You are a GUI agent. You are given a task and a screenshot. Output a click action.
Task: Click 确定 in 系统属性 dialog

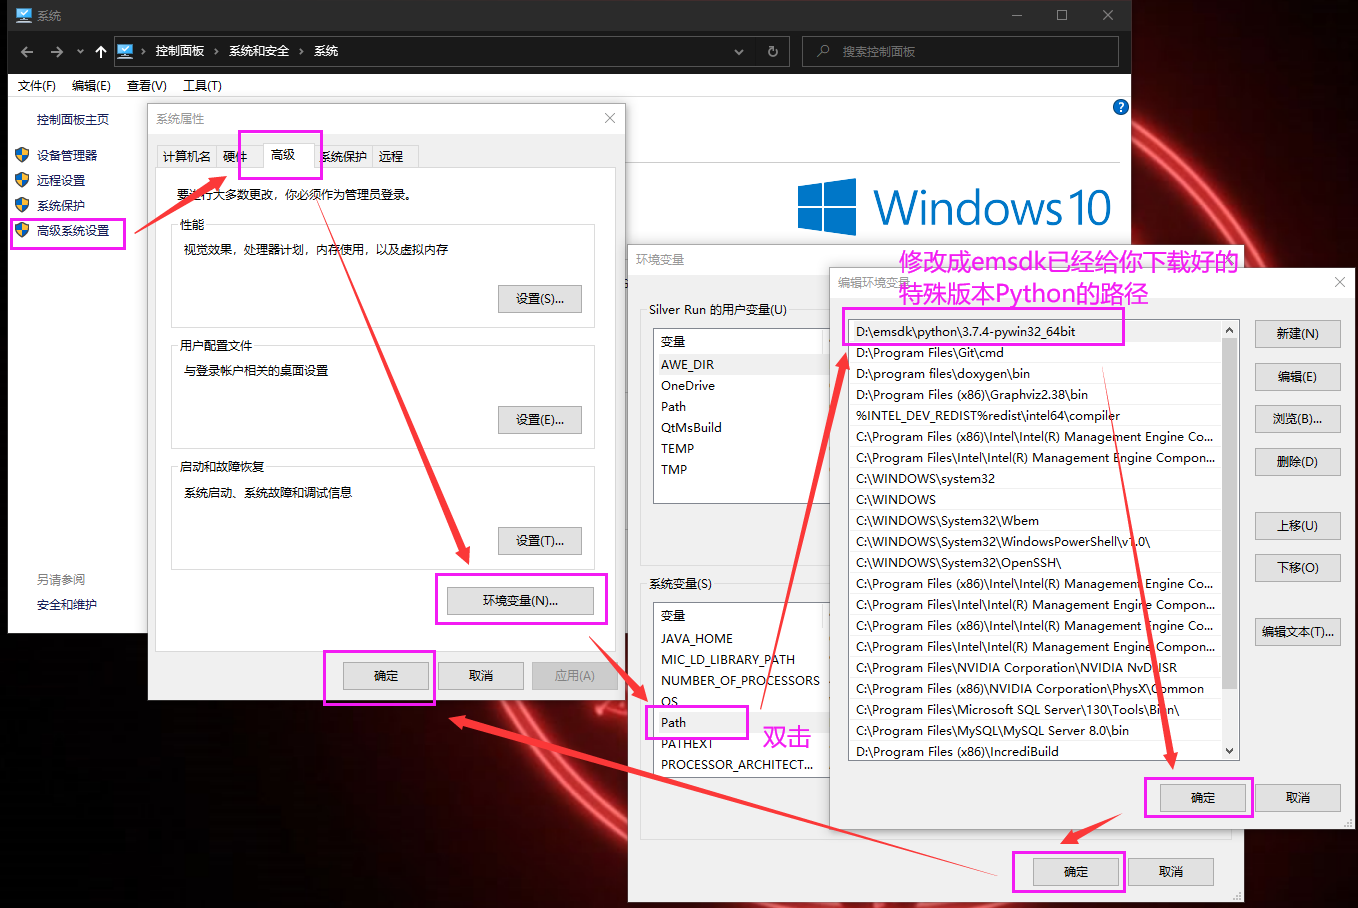pyautogui.click(x=386, y=676)
